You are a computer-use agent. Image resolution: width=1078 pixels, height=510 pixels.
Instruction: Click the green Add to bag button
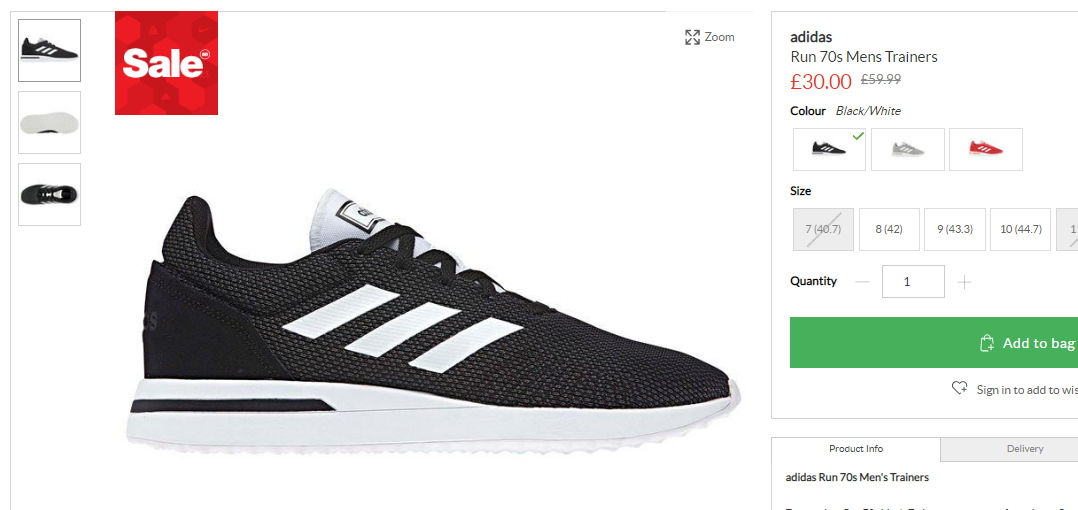point(934,342)
